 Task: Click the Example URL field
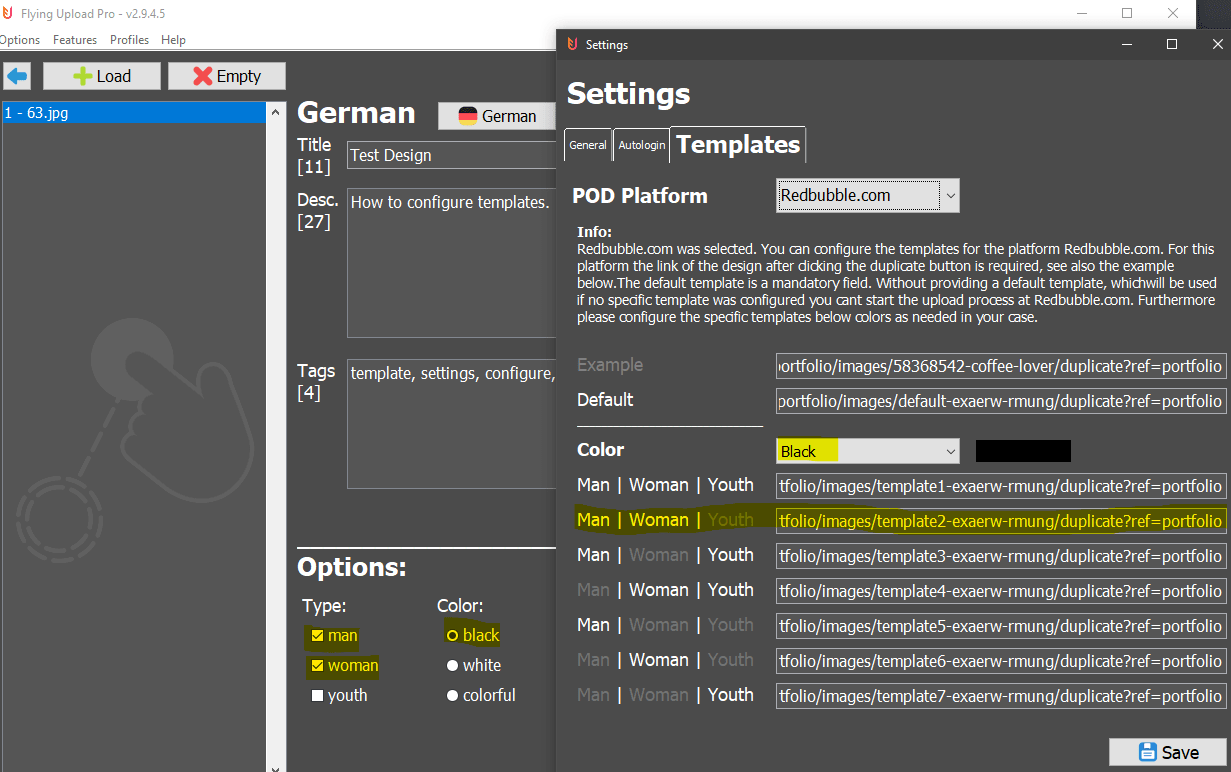tap(1001, 366)
